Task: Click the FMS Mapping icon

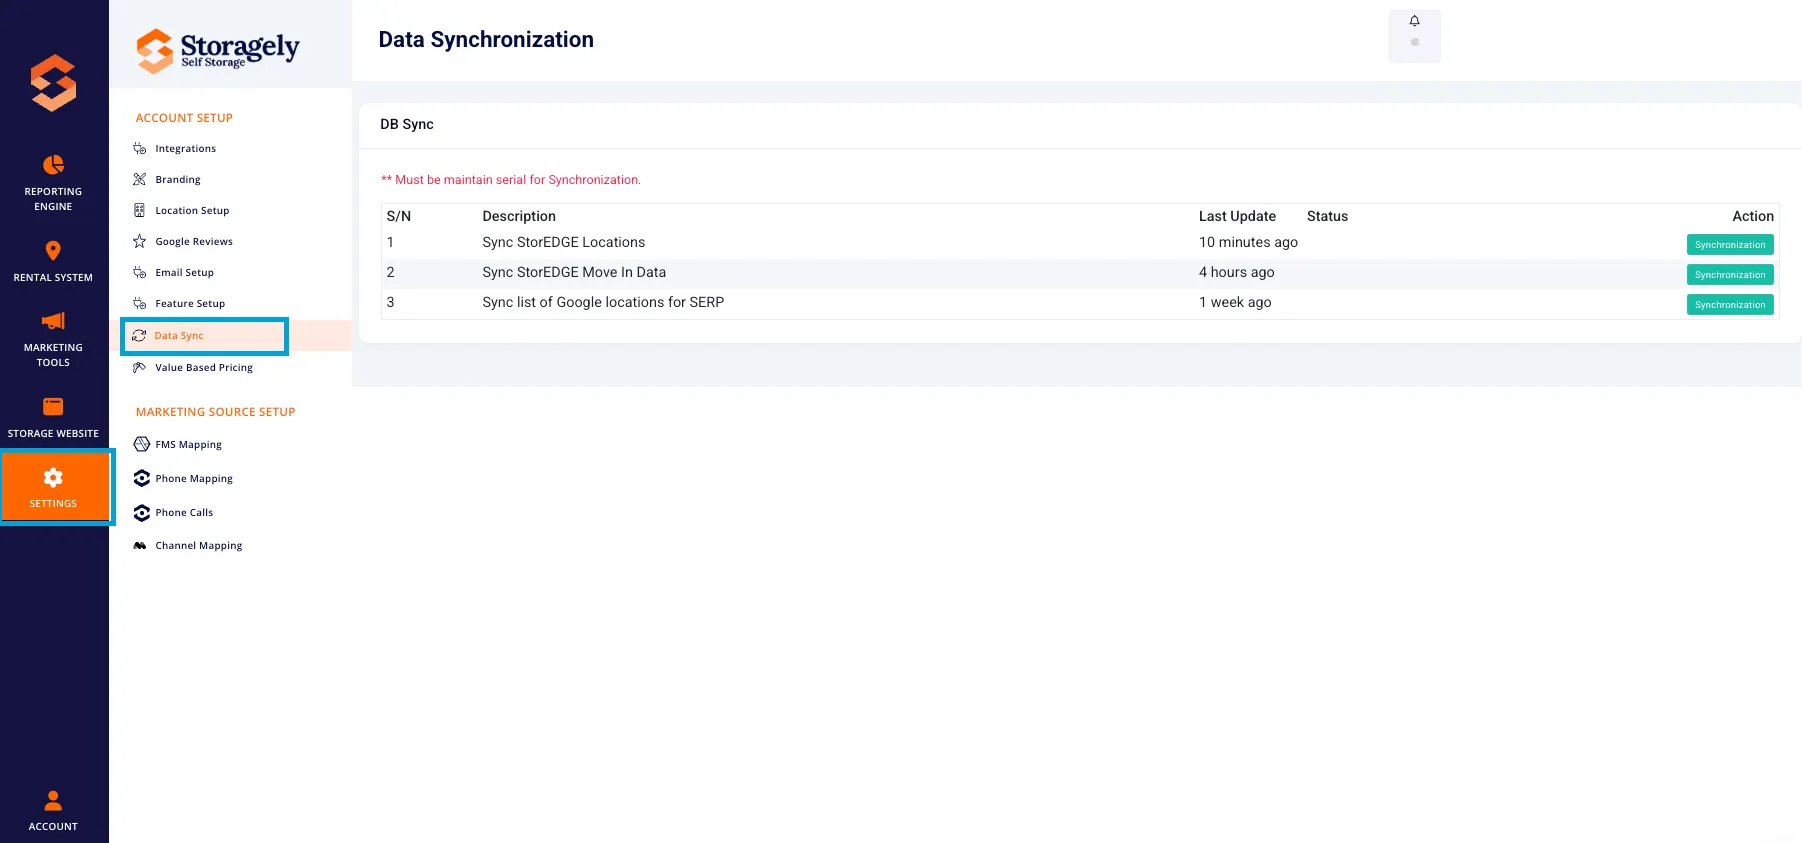Action: pyautogui.click(x=142, y=445)
